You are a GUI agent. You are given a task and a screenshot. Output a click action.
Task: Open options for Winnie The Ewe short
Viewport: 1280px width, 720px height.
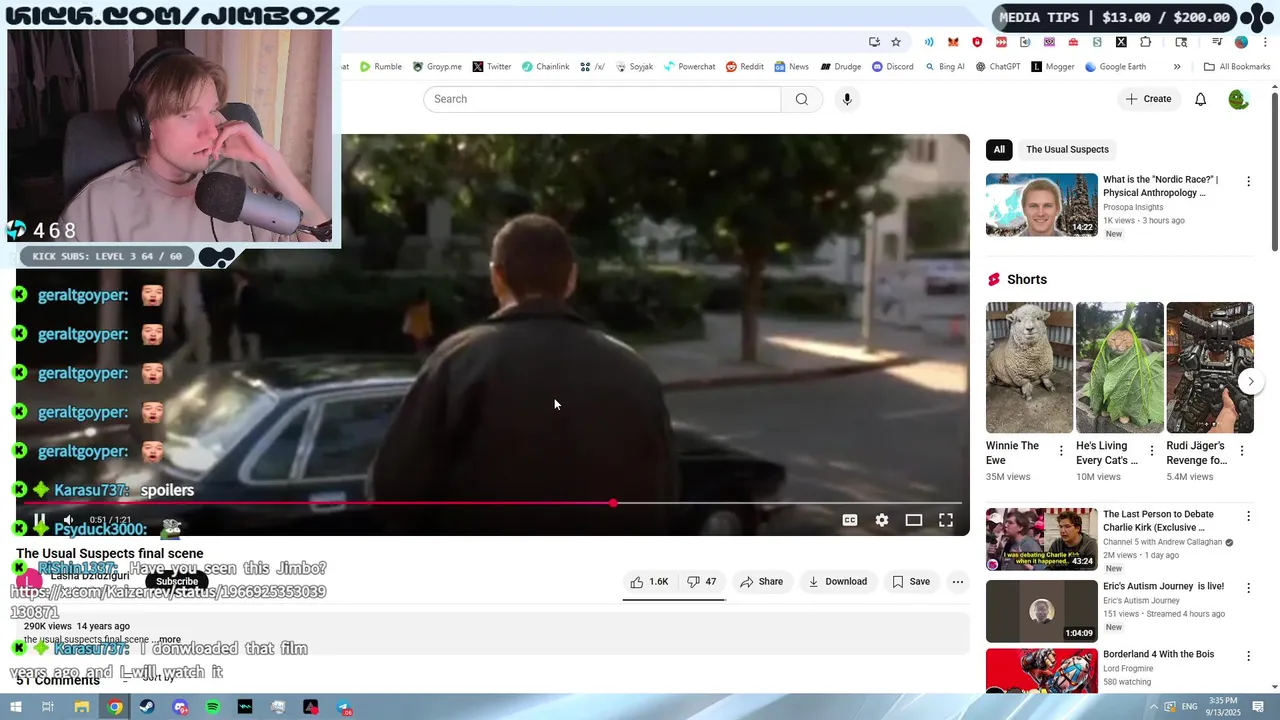(x=1061, y=451)
